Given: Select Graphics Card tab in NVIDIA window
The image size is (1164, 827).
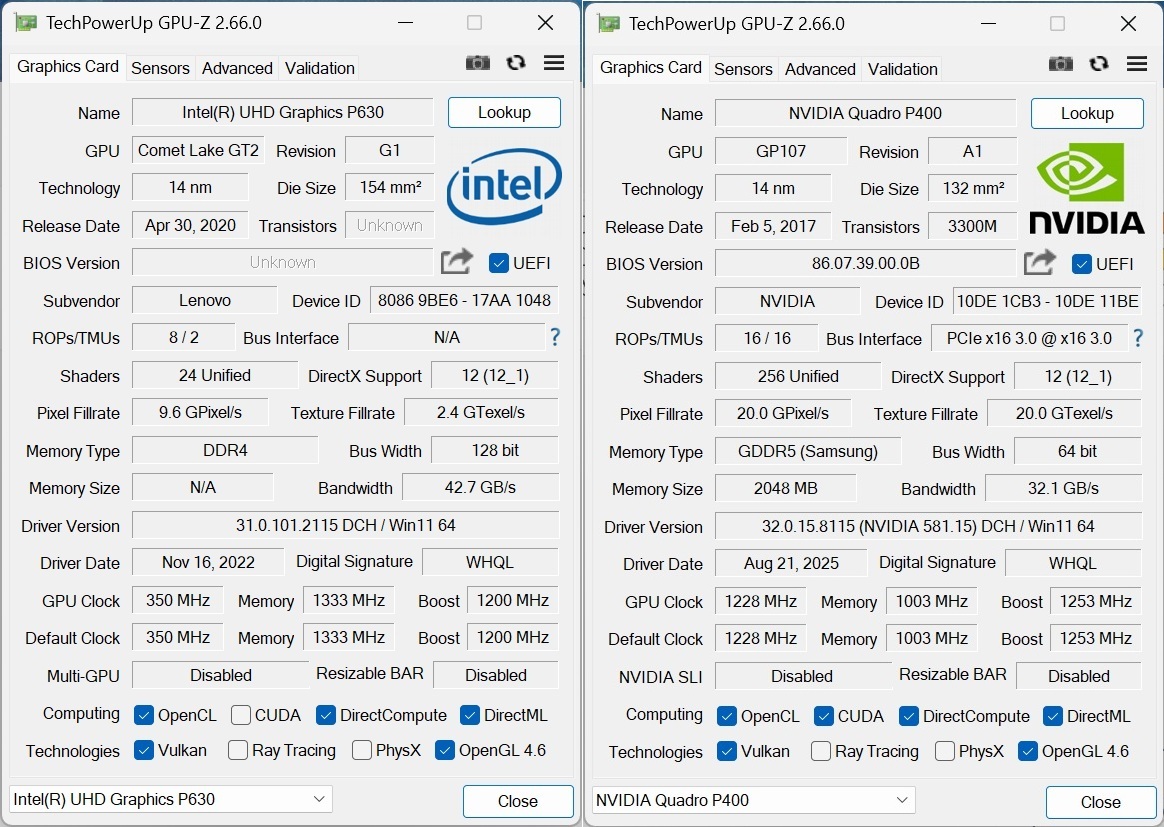Looking at the screenshot, I should click(650, 68).
